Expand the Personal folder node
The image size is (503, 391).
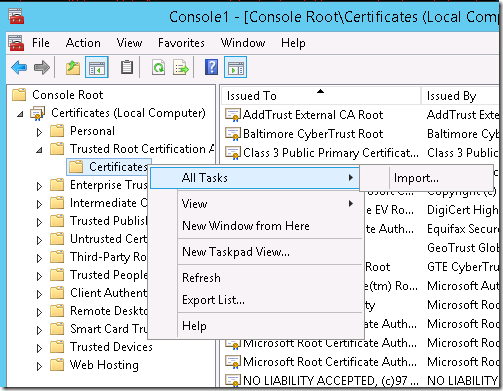39,132
